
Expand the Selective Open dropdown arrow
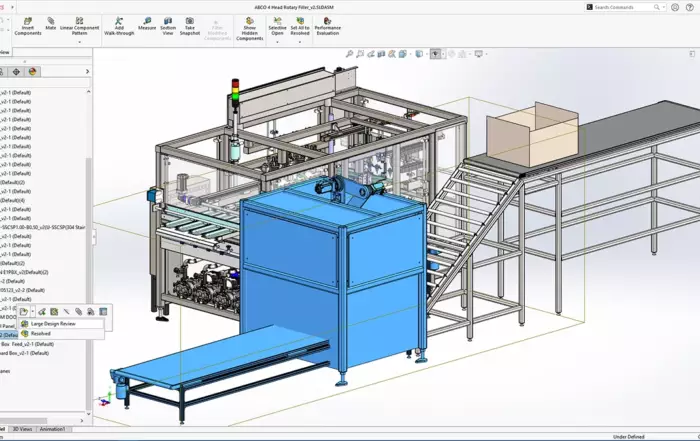click(x=277, y=42)
